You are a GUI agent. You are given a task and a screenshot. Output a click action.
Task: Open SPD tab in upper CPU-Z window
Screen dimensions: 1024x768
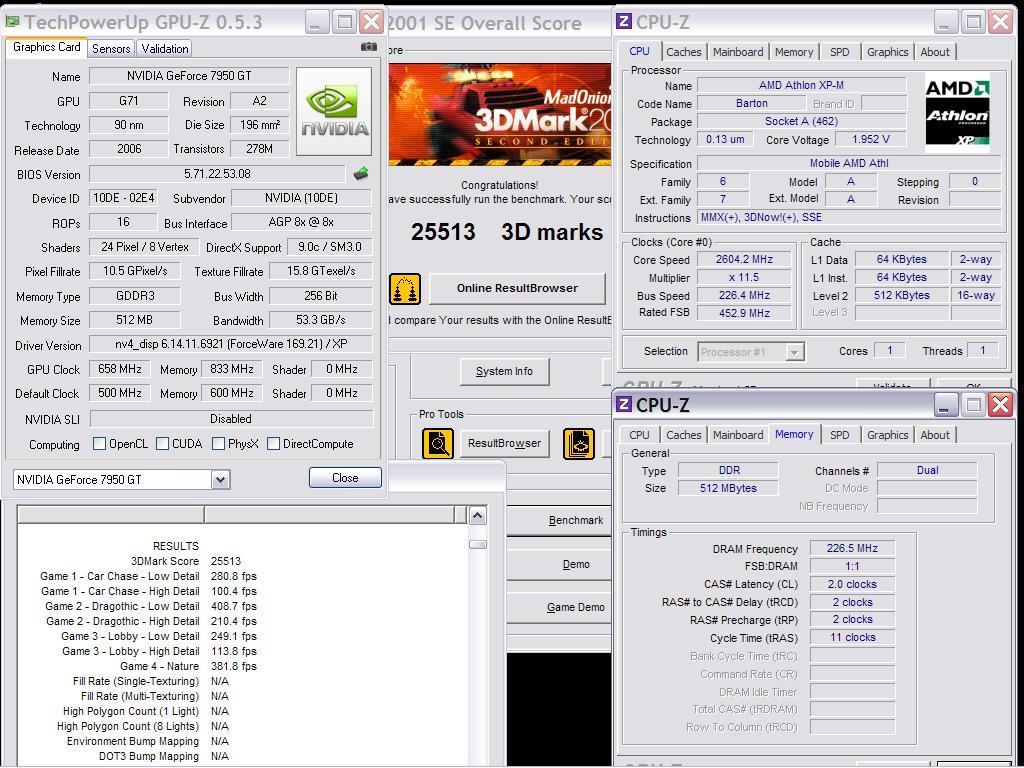click(x=840, y=52)
